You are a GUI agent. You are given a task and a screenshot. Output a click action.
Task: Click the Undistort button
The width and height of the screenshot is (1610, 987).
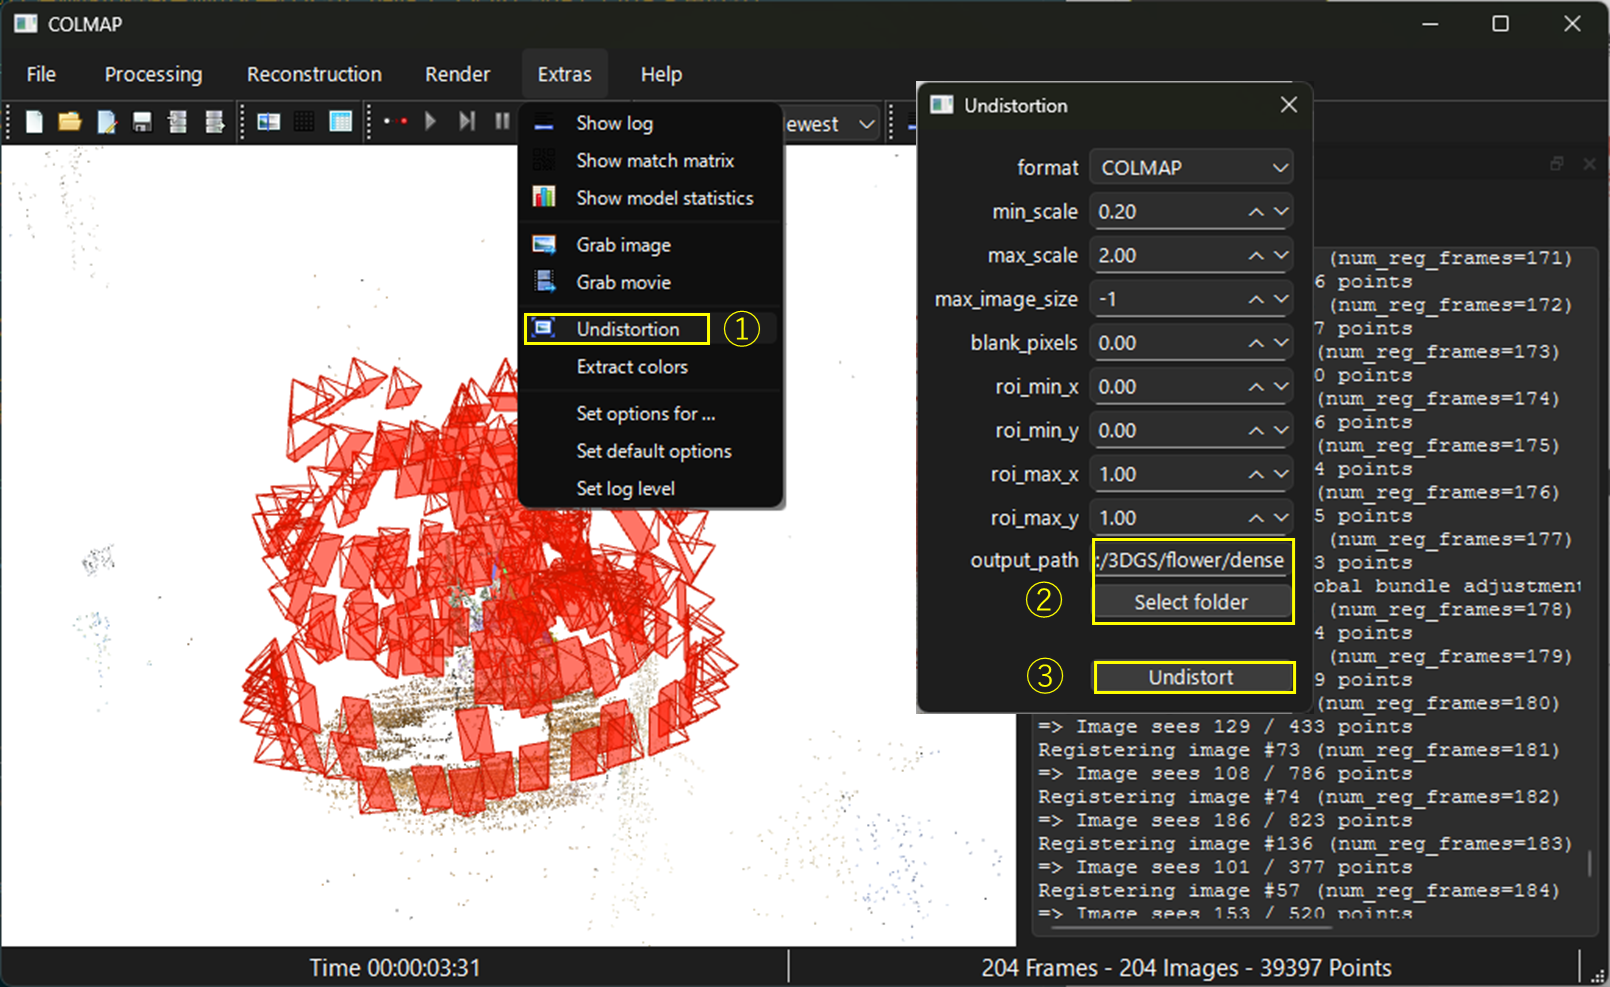tap(1193, 677)
